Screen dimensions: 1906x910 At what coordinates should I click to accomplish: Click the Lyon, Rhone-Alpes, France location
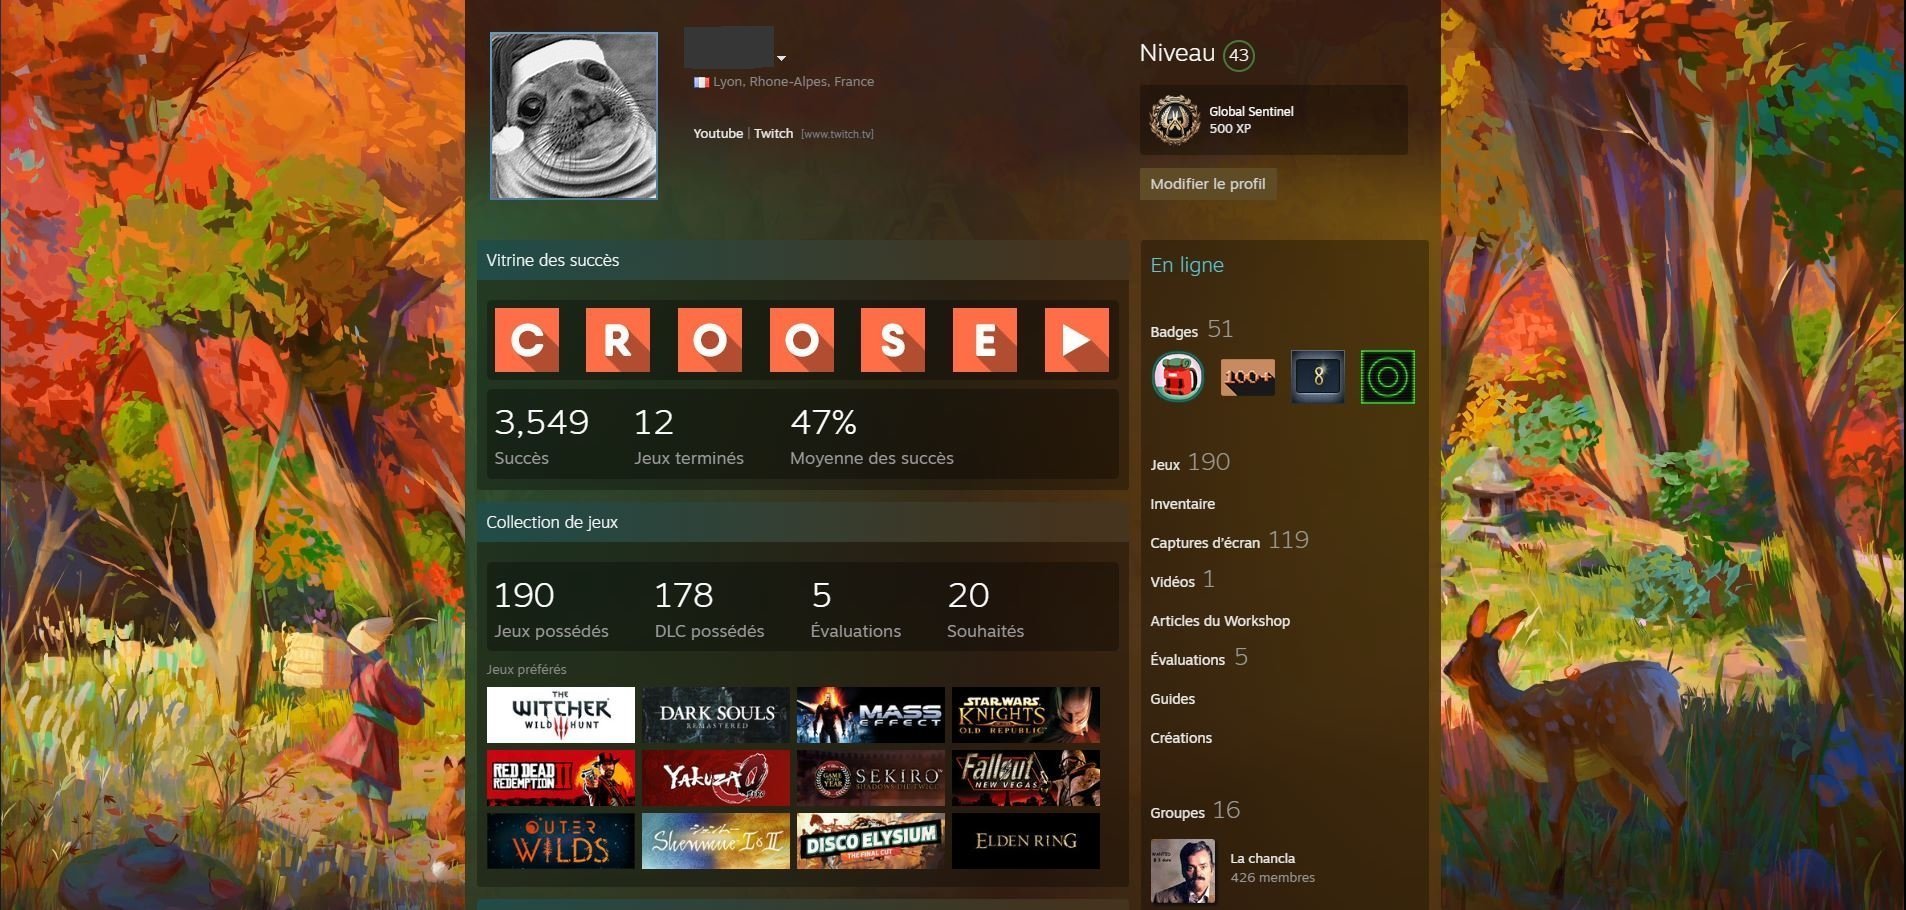[x=794, y=82]
